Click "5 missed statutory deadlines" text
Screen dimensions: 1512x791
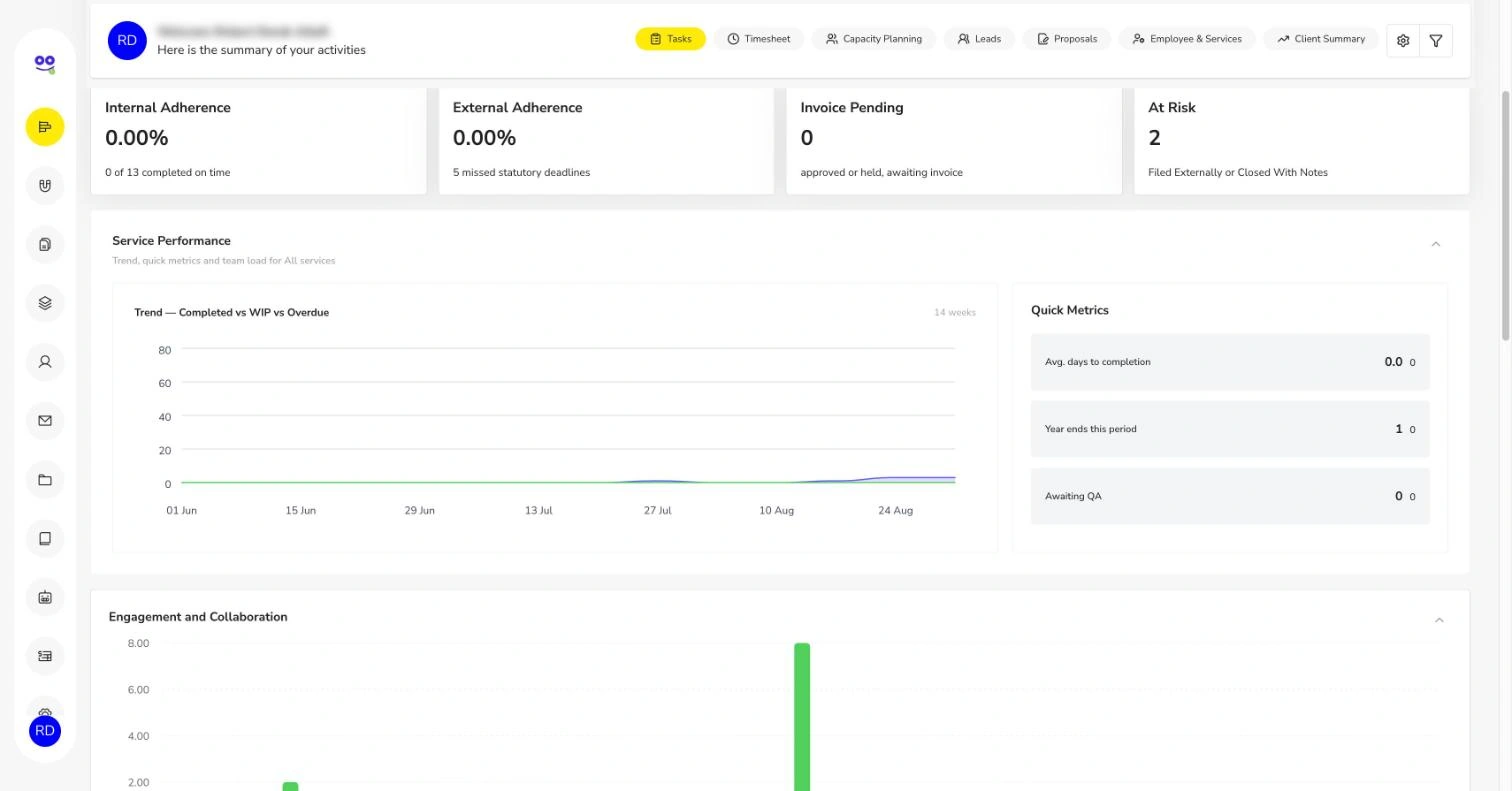pyautogui.click(x=521, y=173)
